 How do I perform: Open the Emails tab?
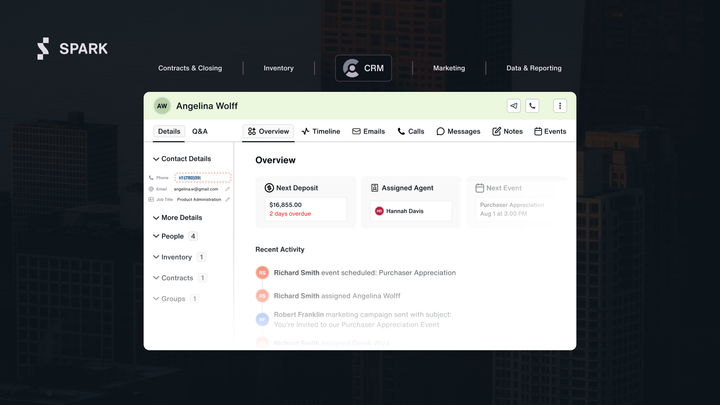tap(368, 131)
